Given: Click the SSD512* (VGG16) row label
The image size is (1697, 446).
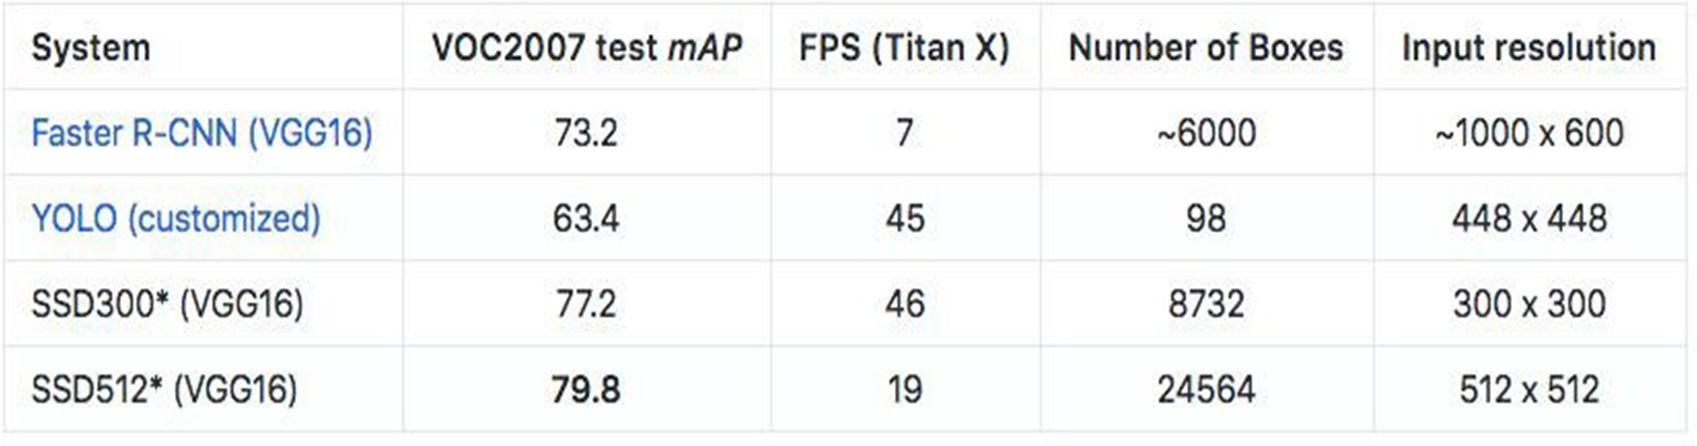Looking at the screenshot, I should 164,389.
